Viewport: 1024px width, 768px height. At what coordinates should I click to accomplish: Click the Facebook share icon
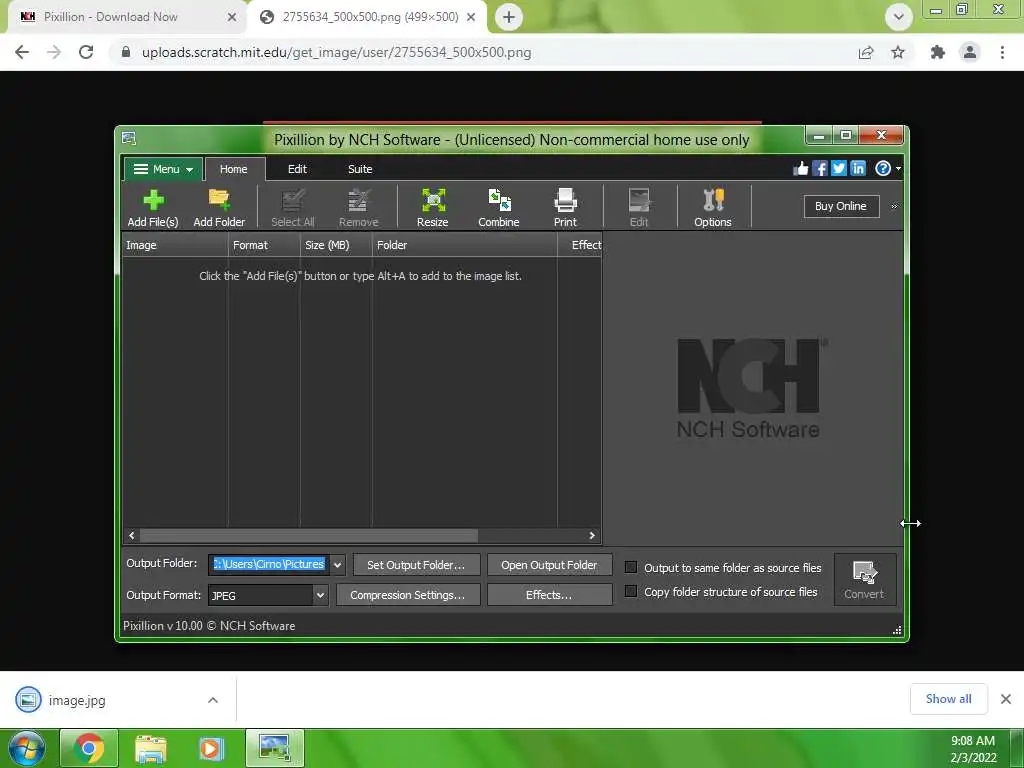[x=820, y=168]
